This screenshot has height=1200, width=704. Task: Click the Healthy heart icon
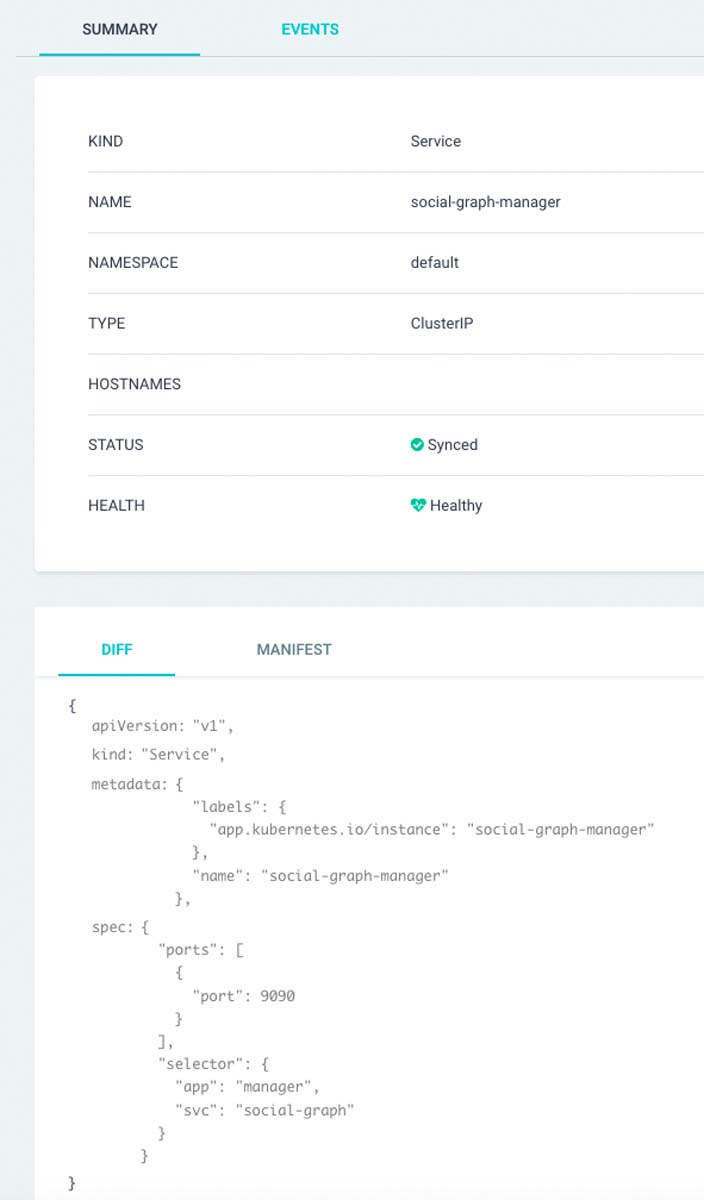pos(418,506)
